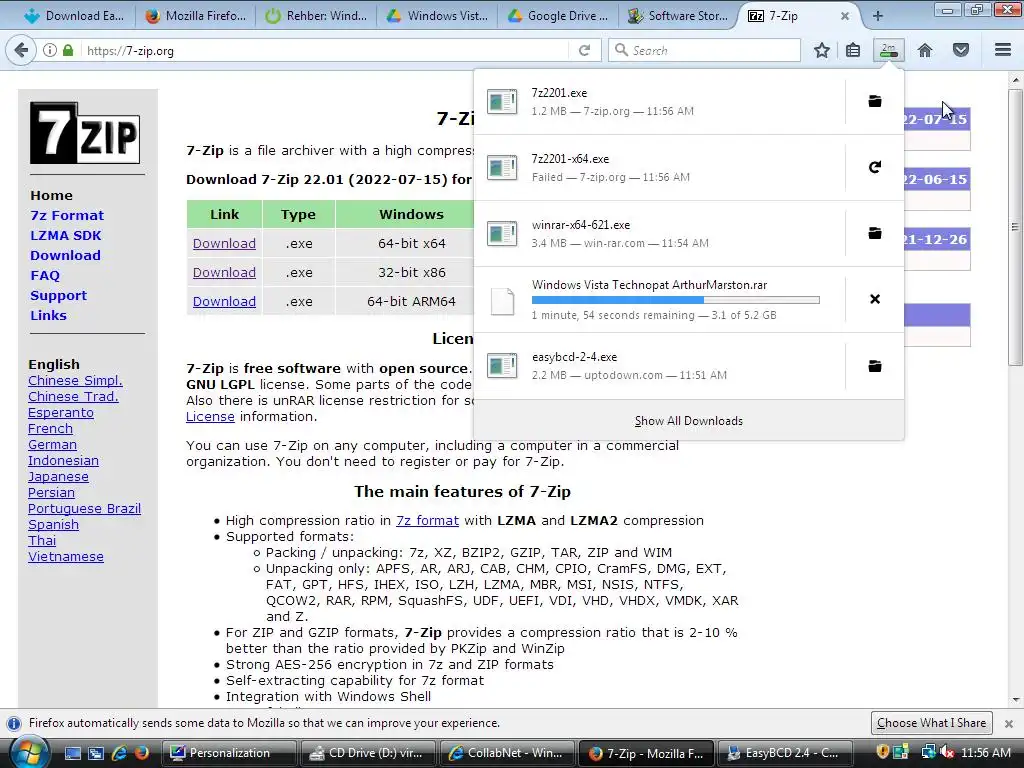Open the Windows Start orb
Image resolution: width=1024 pixels, height=768 pixels.
[x=29, y=753]
